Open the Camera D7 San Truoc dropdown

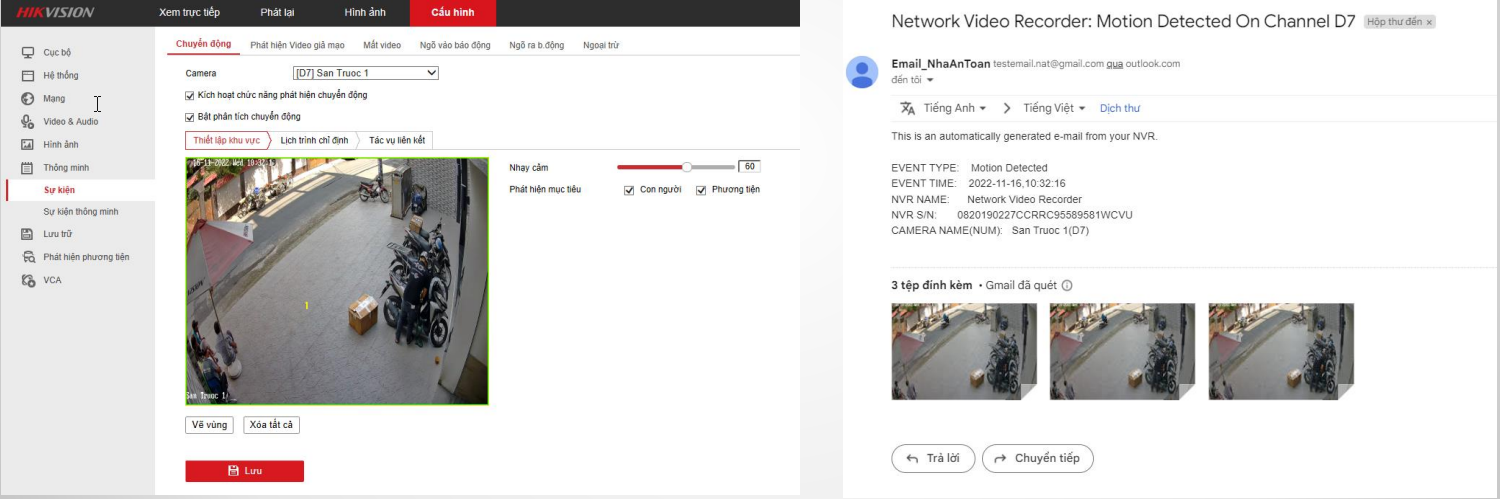point(365,73)
